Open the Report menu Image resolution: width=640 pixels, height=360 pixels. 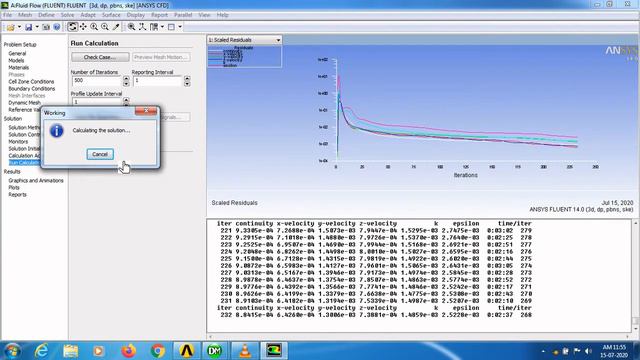click(159, 15)
